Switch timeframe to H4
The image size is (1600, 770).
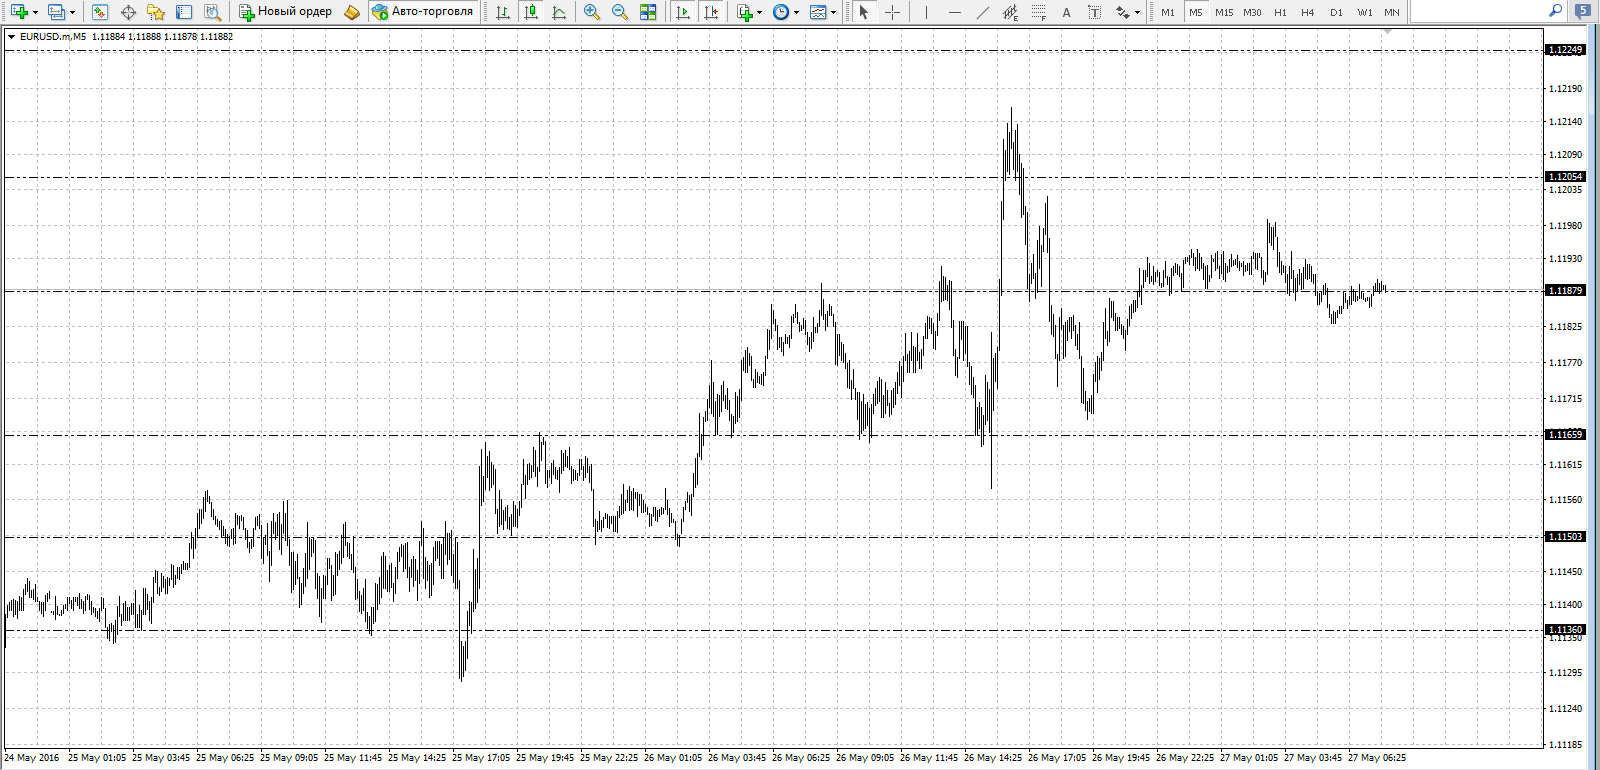click(1308, 12)
